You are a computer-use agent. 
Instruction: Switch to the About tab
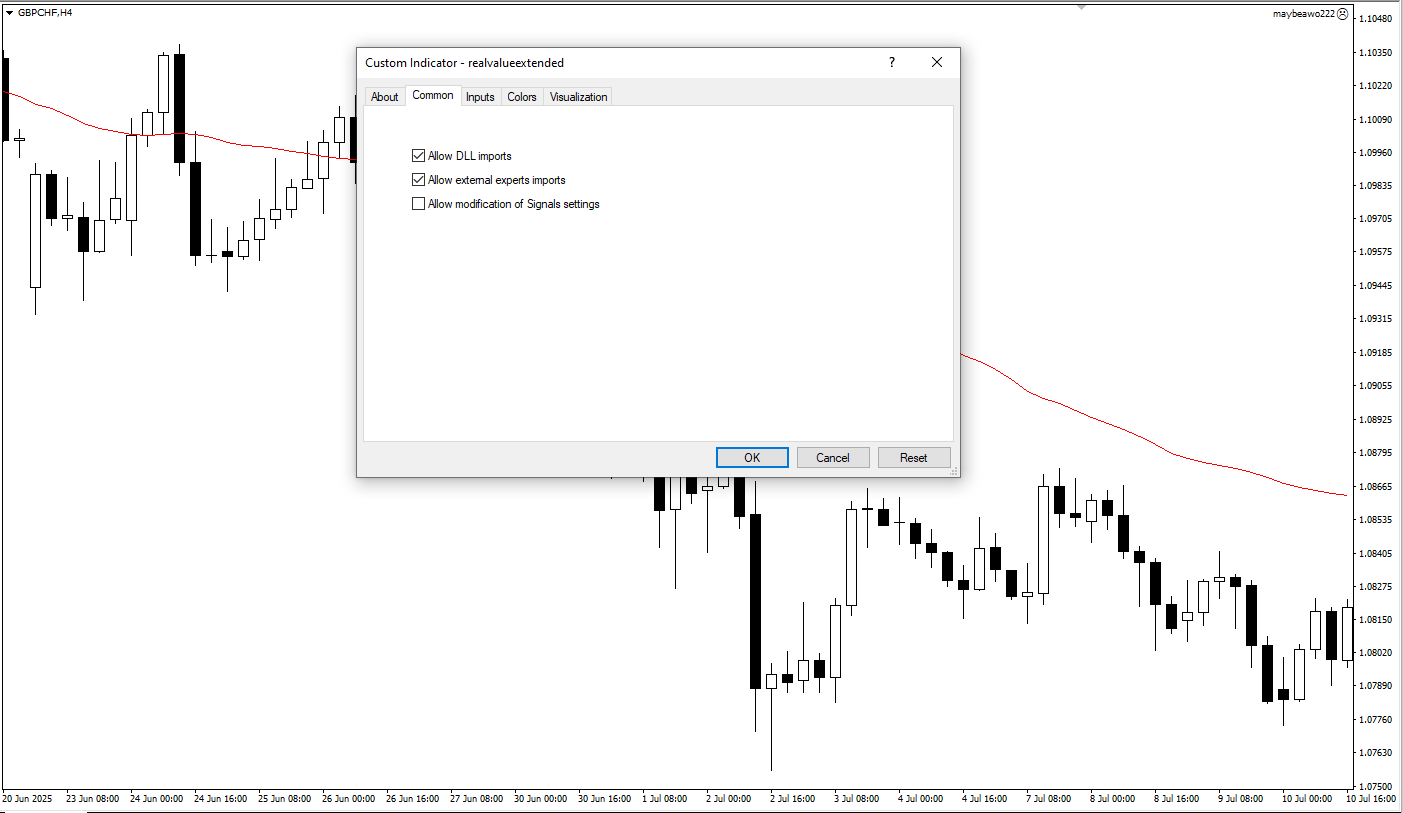click(x=385, y=97)
